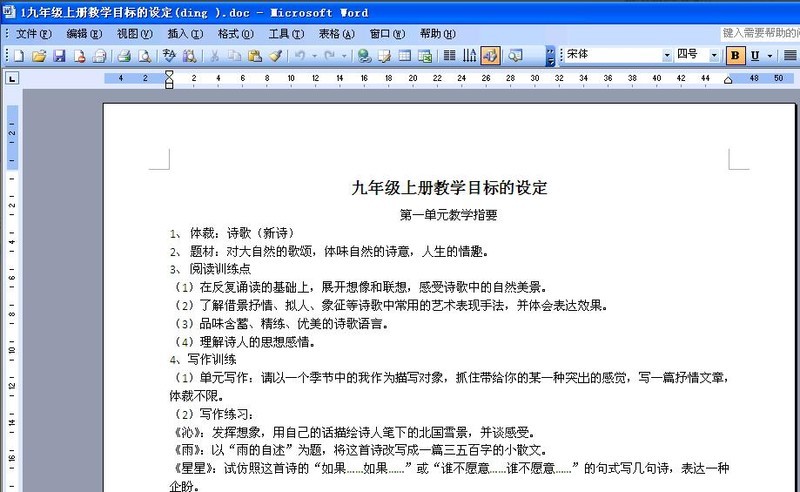Click the line starting 《雨》：以"雨的自述"为题
This screenshot has height=492, width=800.
pyautogui.click(x=360, y=450)
